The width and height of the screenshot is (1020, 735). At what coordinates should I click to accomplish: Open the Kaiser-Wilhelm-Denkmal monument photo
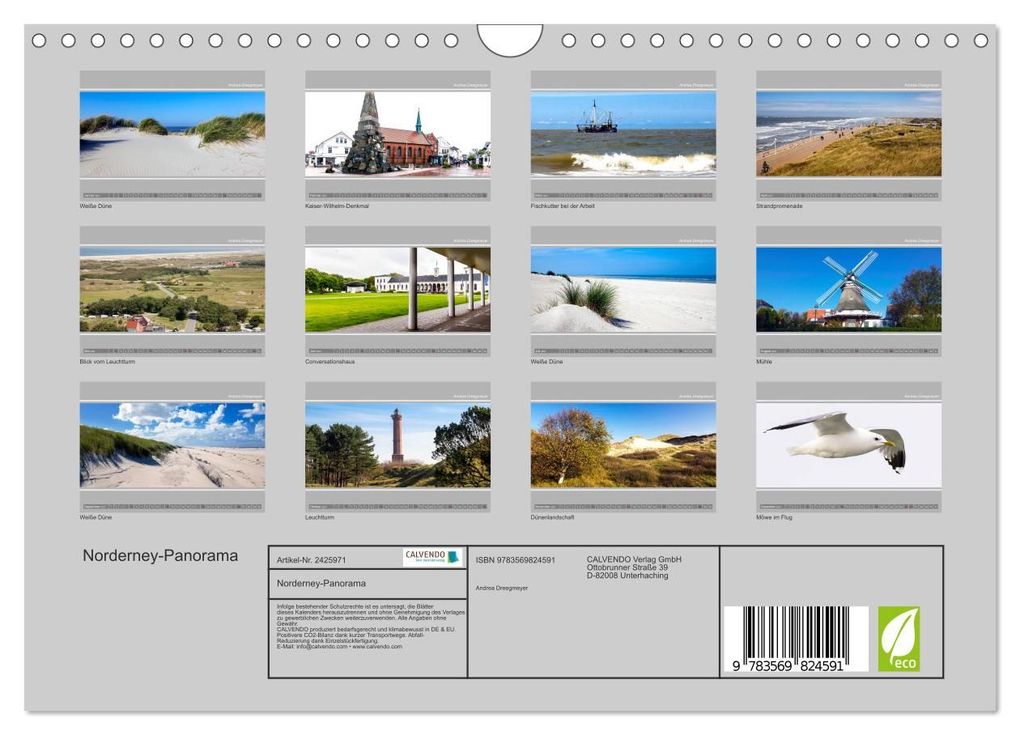click(x=397, y=134)
